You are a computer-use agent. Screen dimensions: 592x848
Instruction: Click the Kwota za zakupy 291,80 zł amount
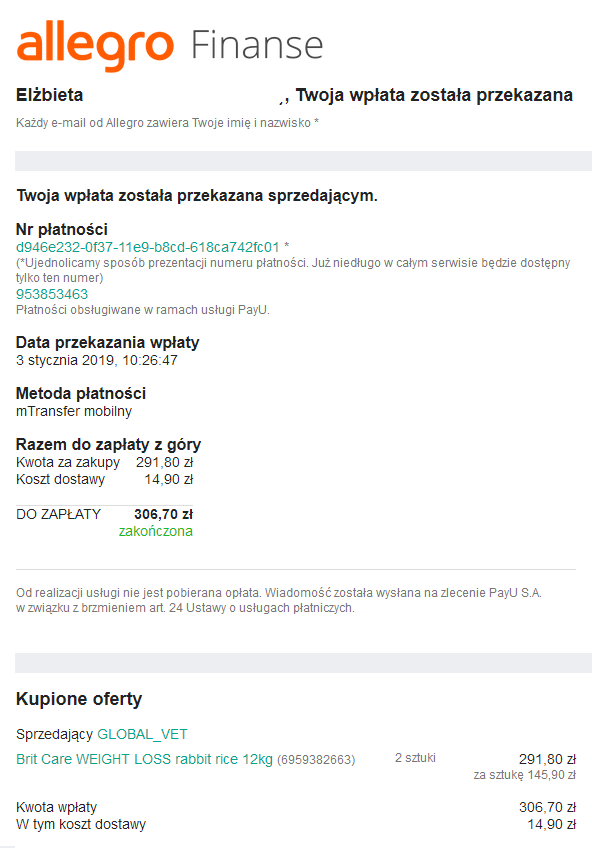point(164,462)
